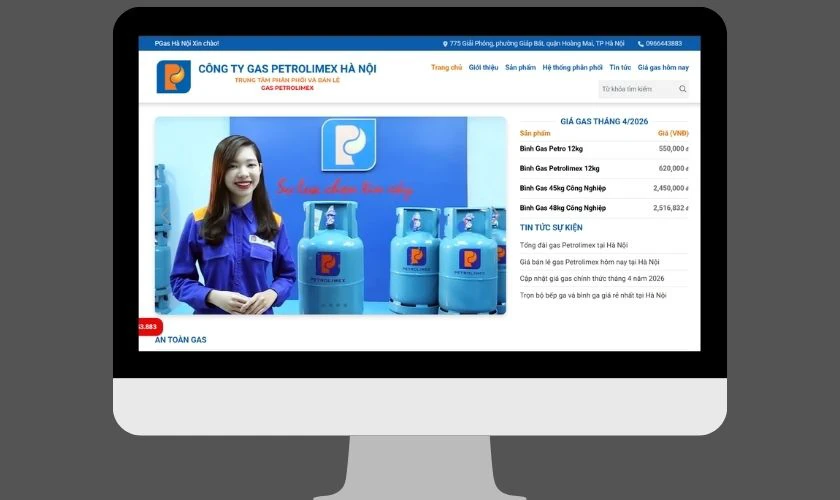Open the Tin tức menu item
The image size is (840, 500).
tap(620, 68)
